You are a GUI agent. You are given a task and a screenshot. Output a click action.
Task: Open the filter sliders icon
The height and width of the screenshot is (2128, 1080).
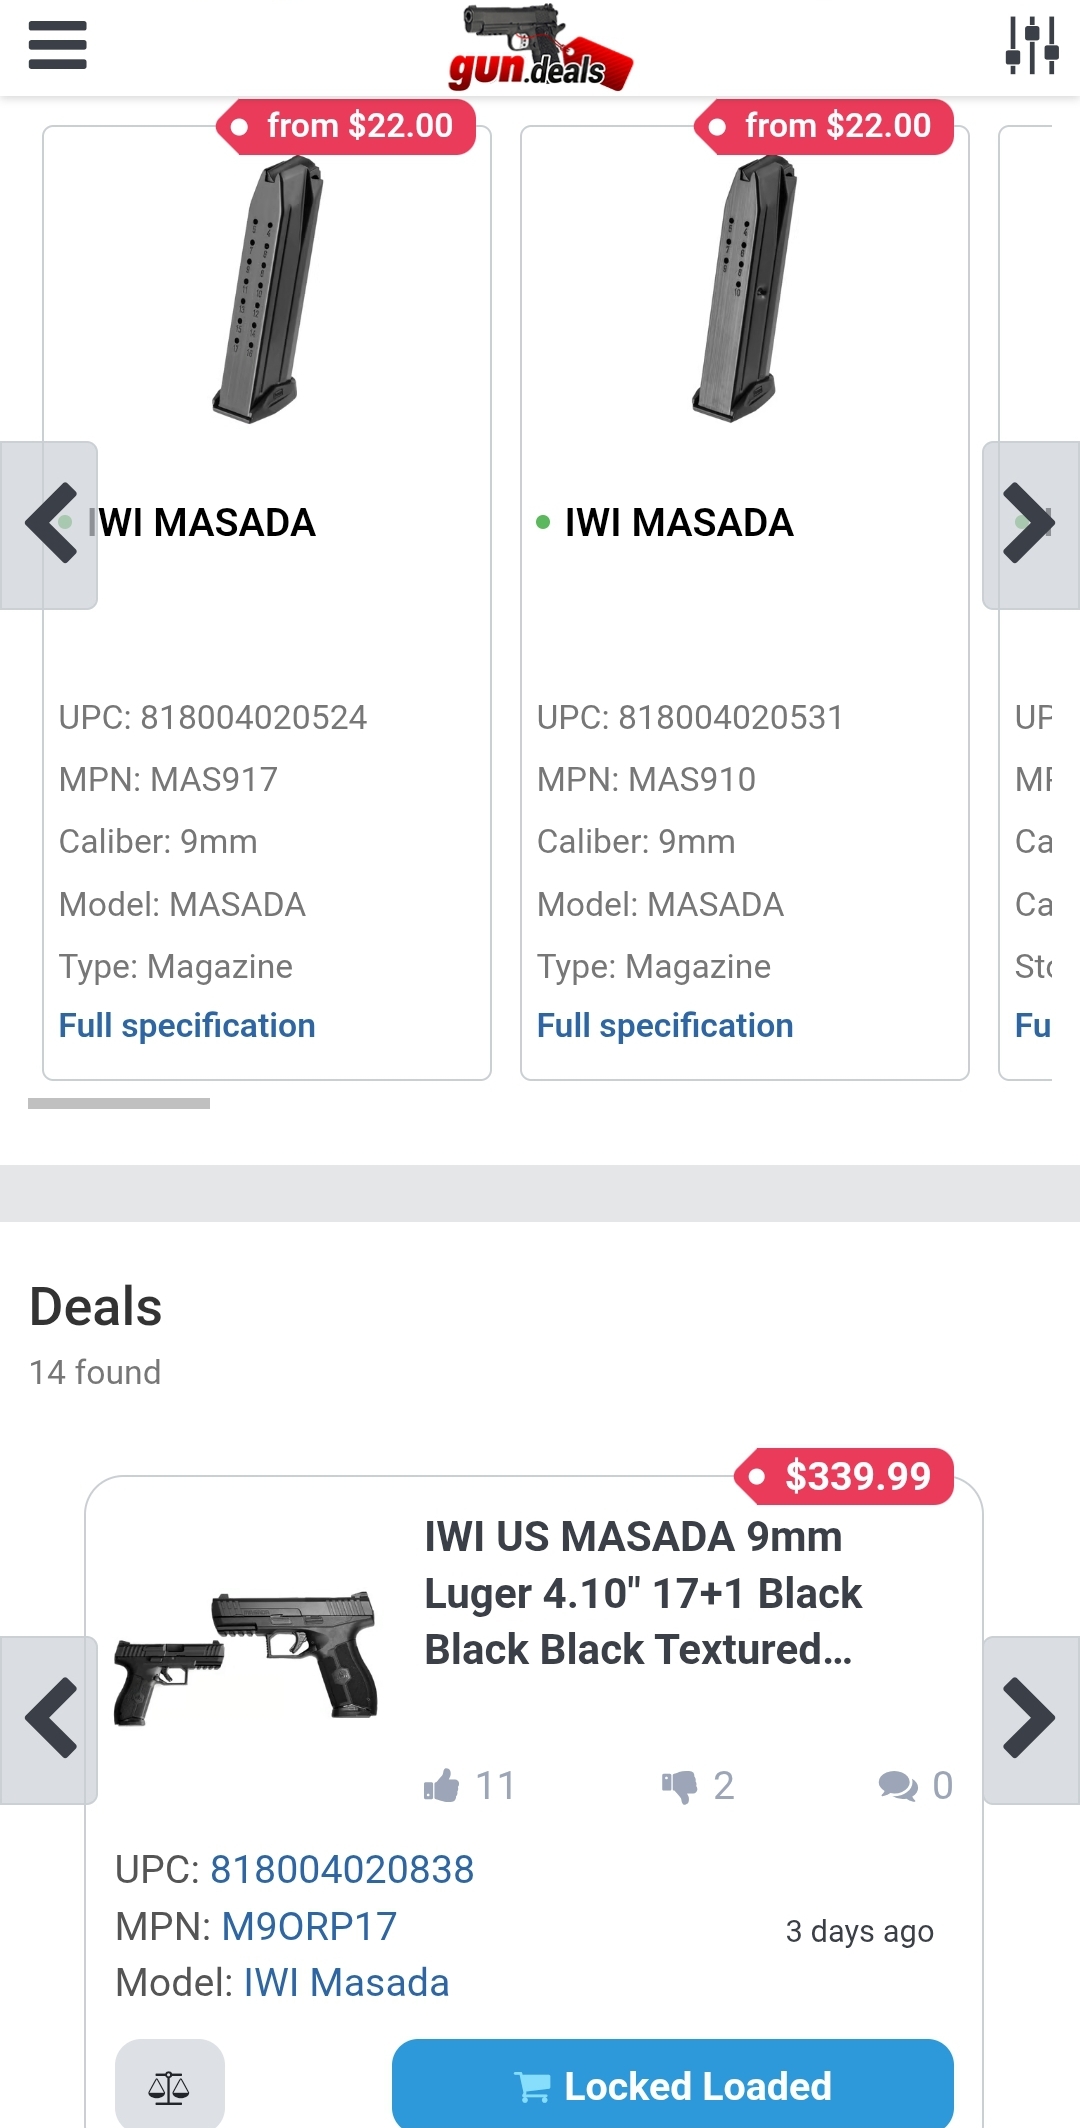click(1031, 46)
